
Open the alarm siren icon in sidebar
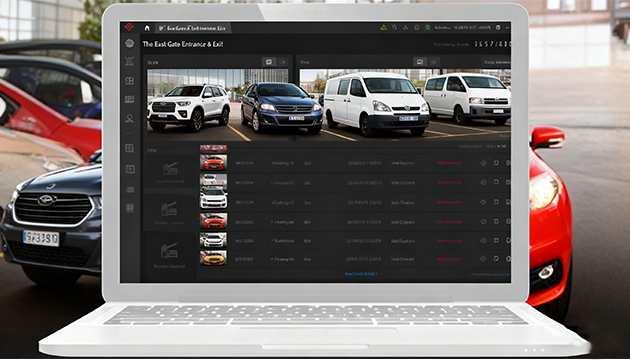click(x=129, y=61)
